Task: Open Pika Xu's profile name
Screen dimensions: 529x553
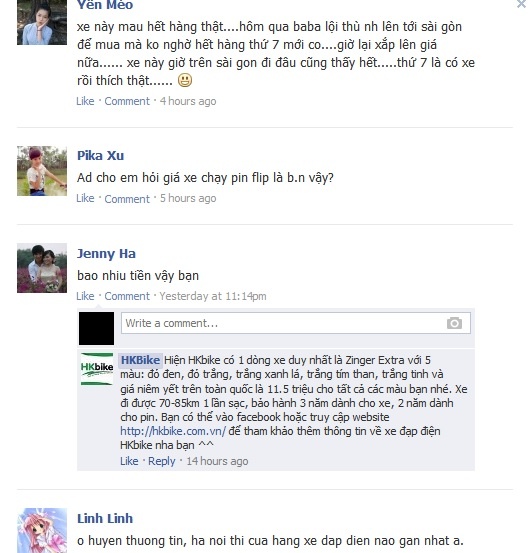Action: (101, 156)
